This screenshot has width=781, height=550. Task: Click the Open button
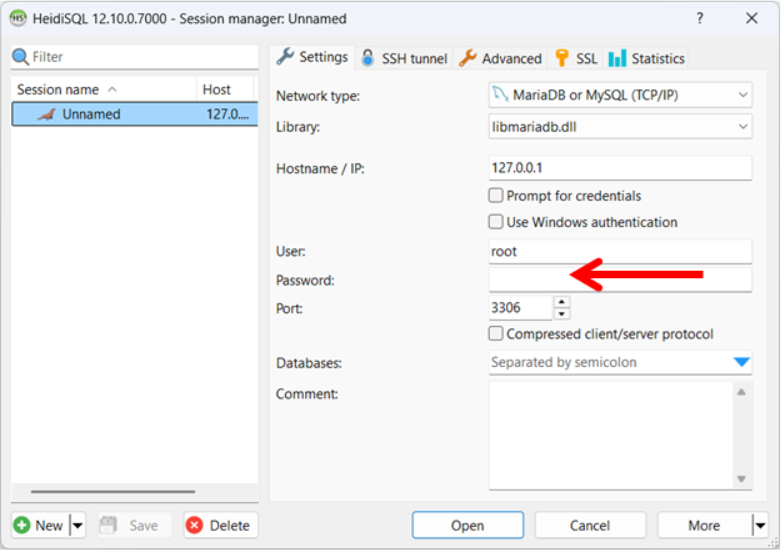point(467,525)
